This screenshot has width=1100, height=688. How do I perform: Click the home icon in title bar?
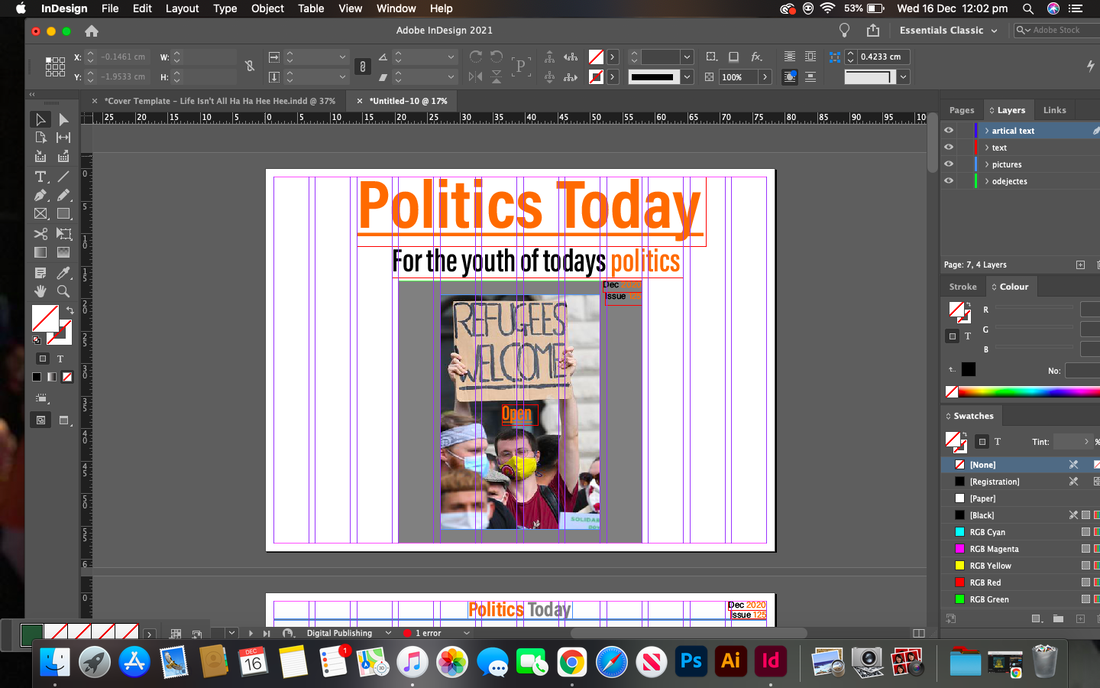(91, 31)
